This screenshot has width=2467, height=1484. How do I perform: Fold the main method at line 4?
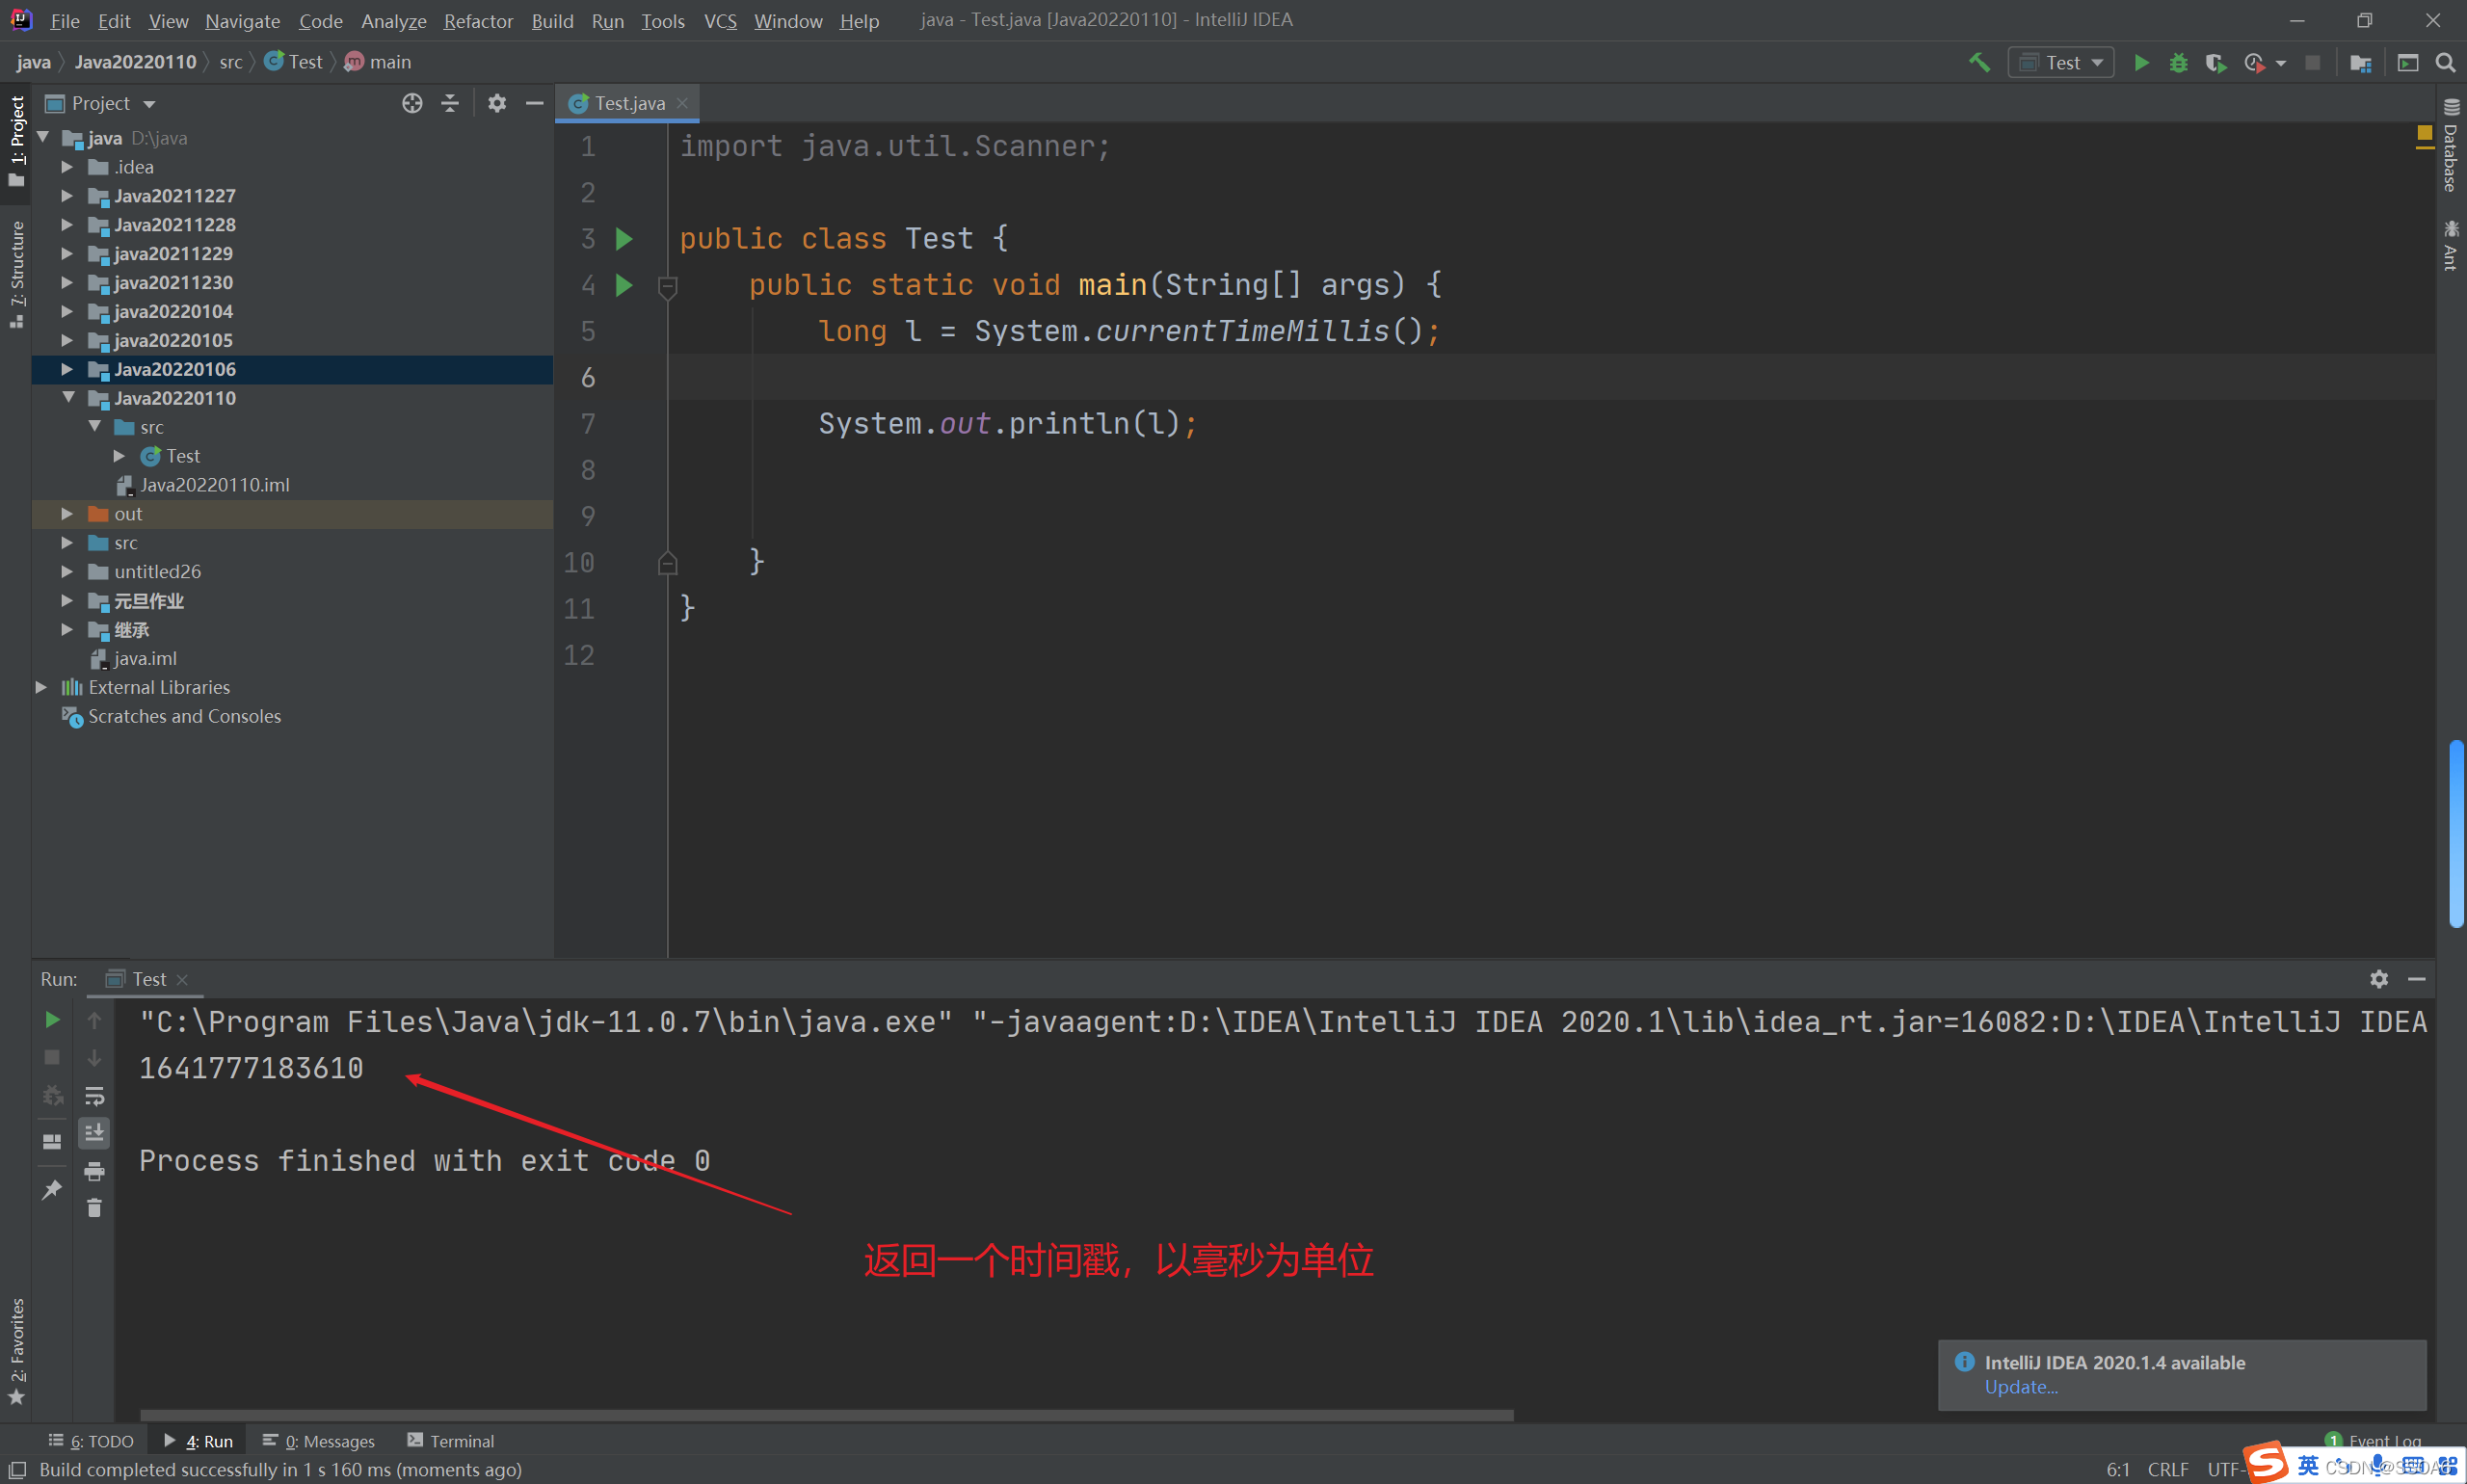(668, 287)
